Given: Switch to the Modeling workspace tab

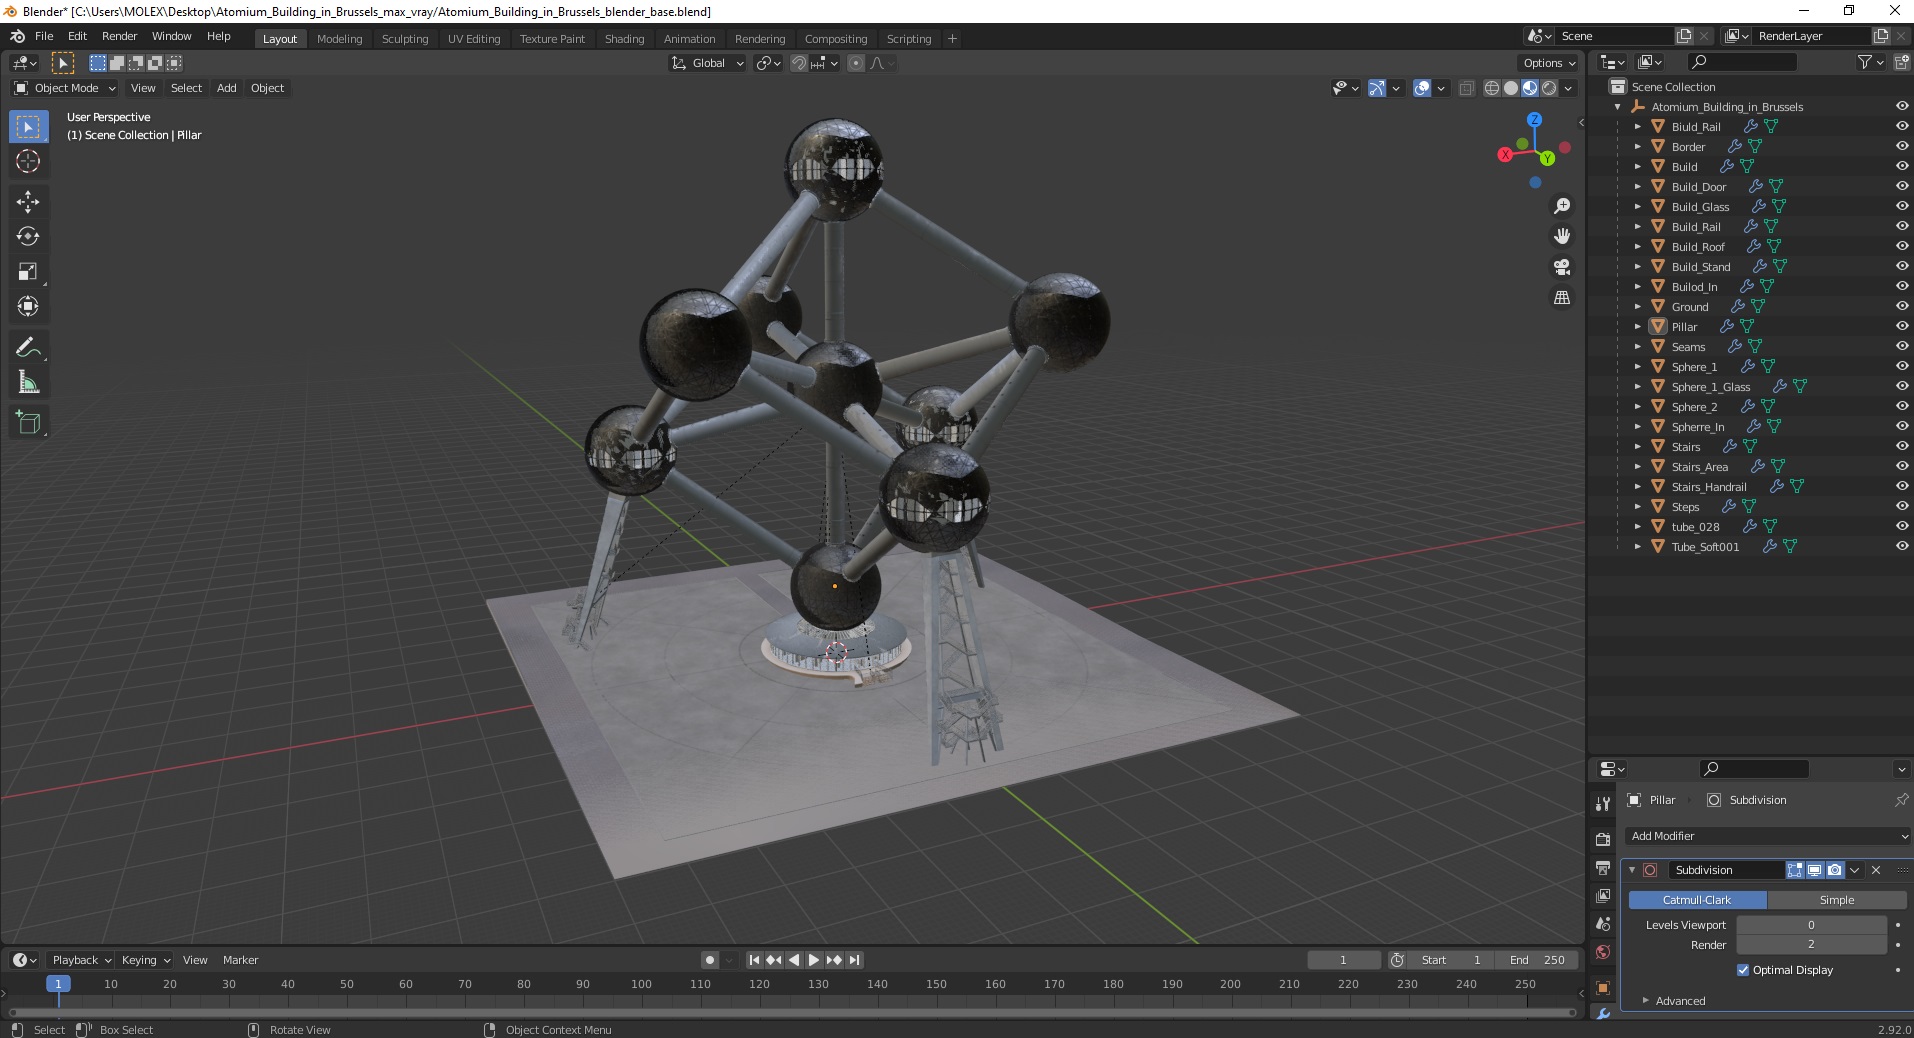Looking at the screenshot, I should 339,39.
